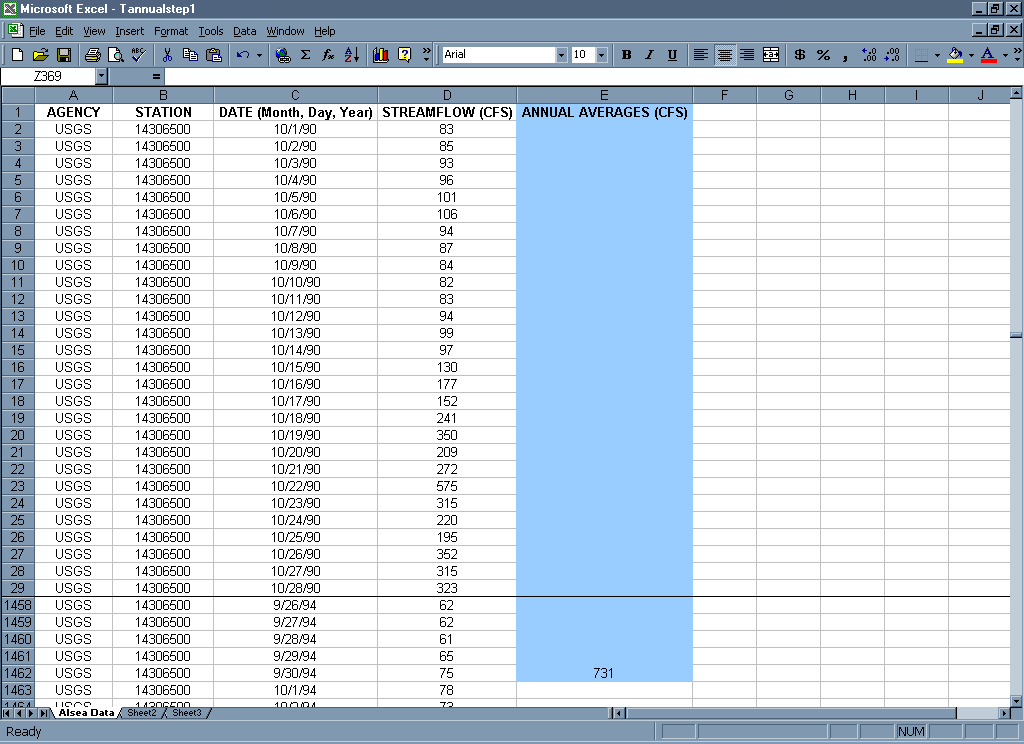Open the Name Box dropdown arrow
The height and width of the screenshot is (744, 1024).
point(101,76)
